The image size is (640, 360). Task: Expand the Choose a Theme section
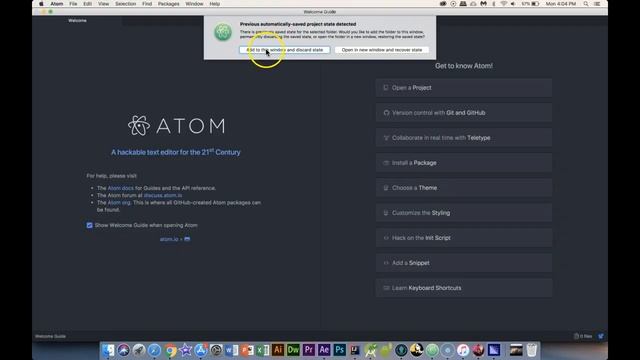click(464, 188)
